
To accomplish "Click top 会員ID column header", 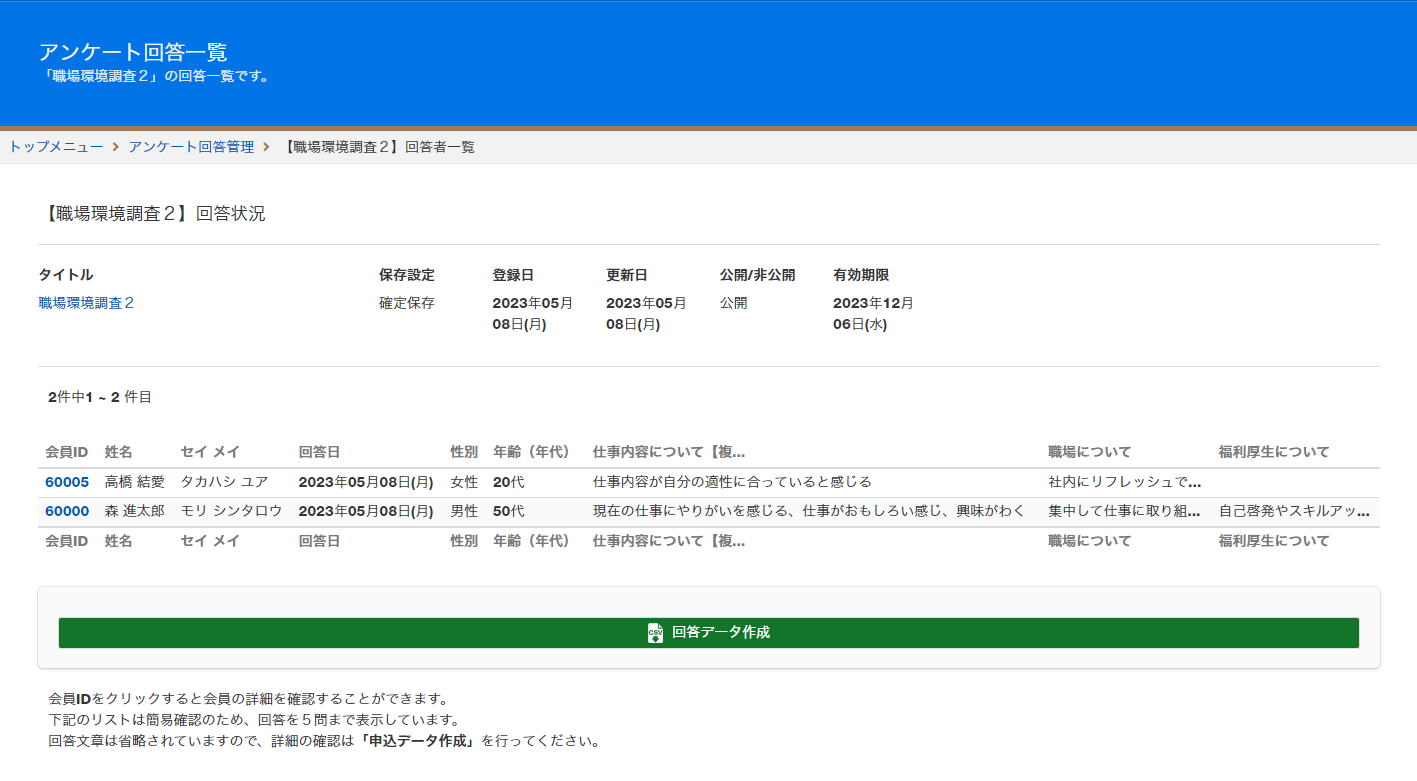I will (67, 453).
